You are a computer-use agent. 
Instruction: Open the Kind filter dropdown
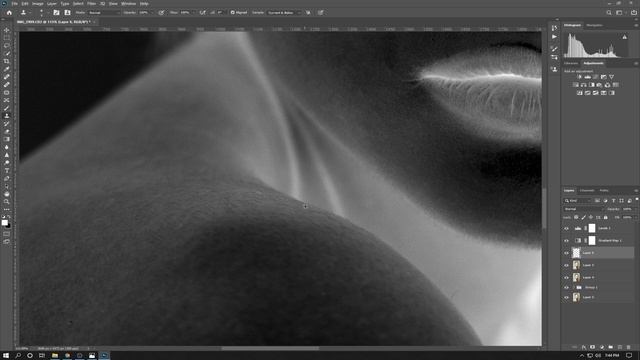click(x=578, y=200)
